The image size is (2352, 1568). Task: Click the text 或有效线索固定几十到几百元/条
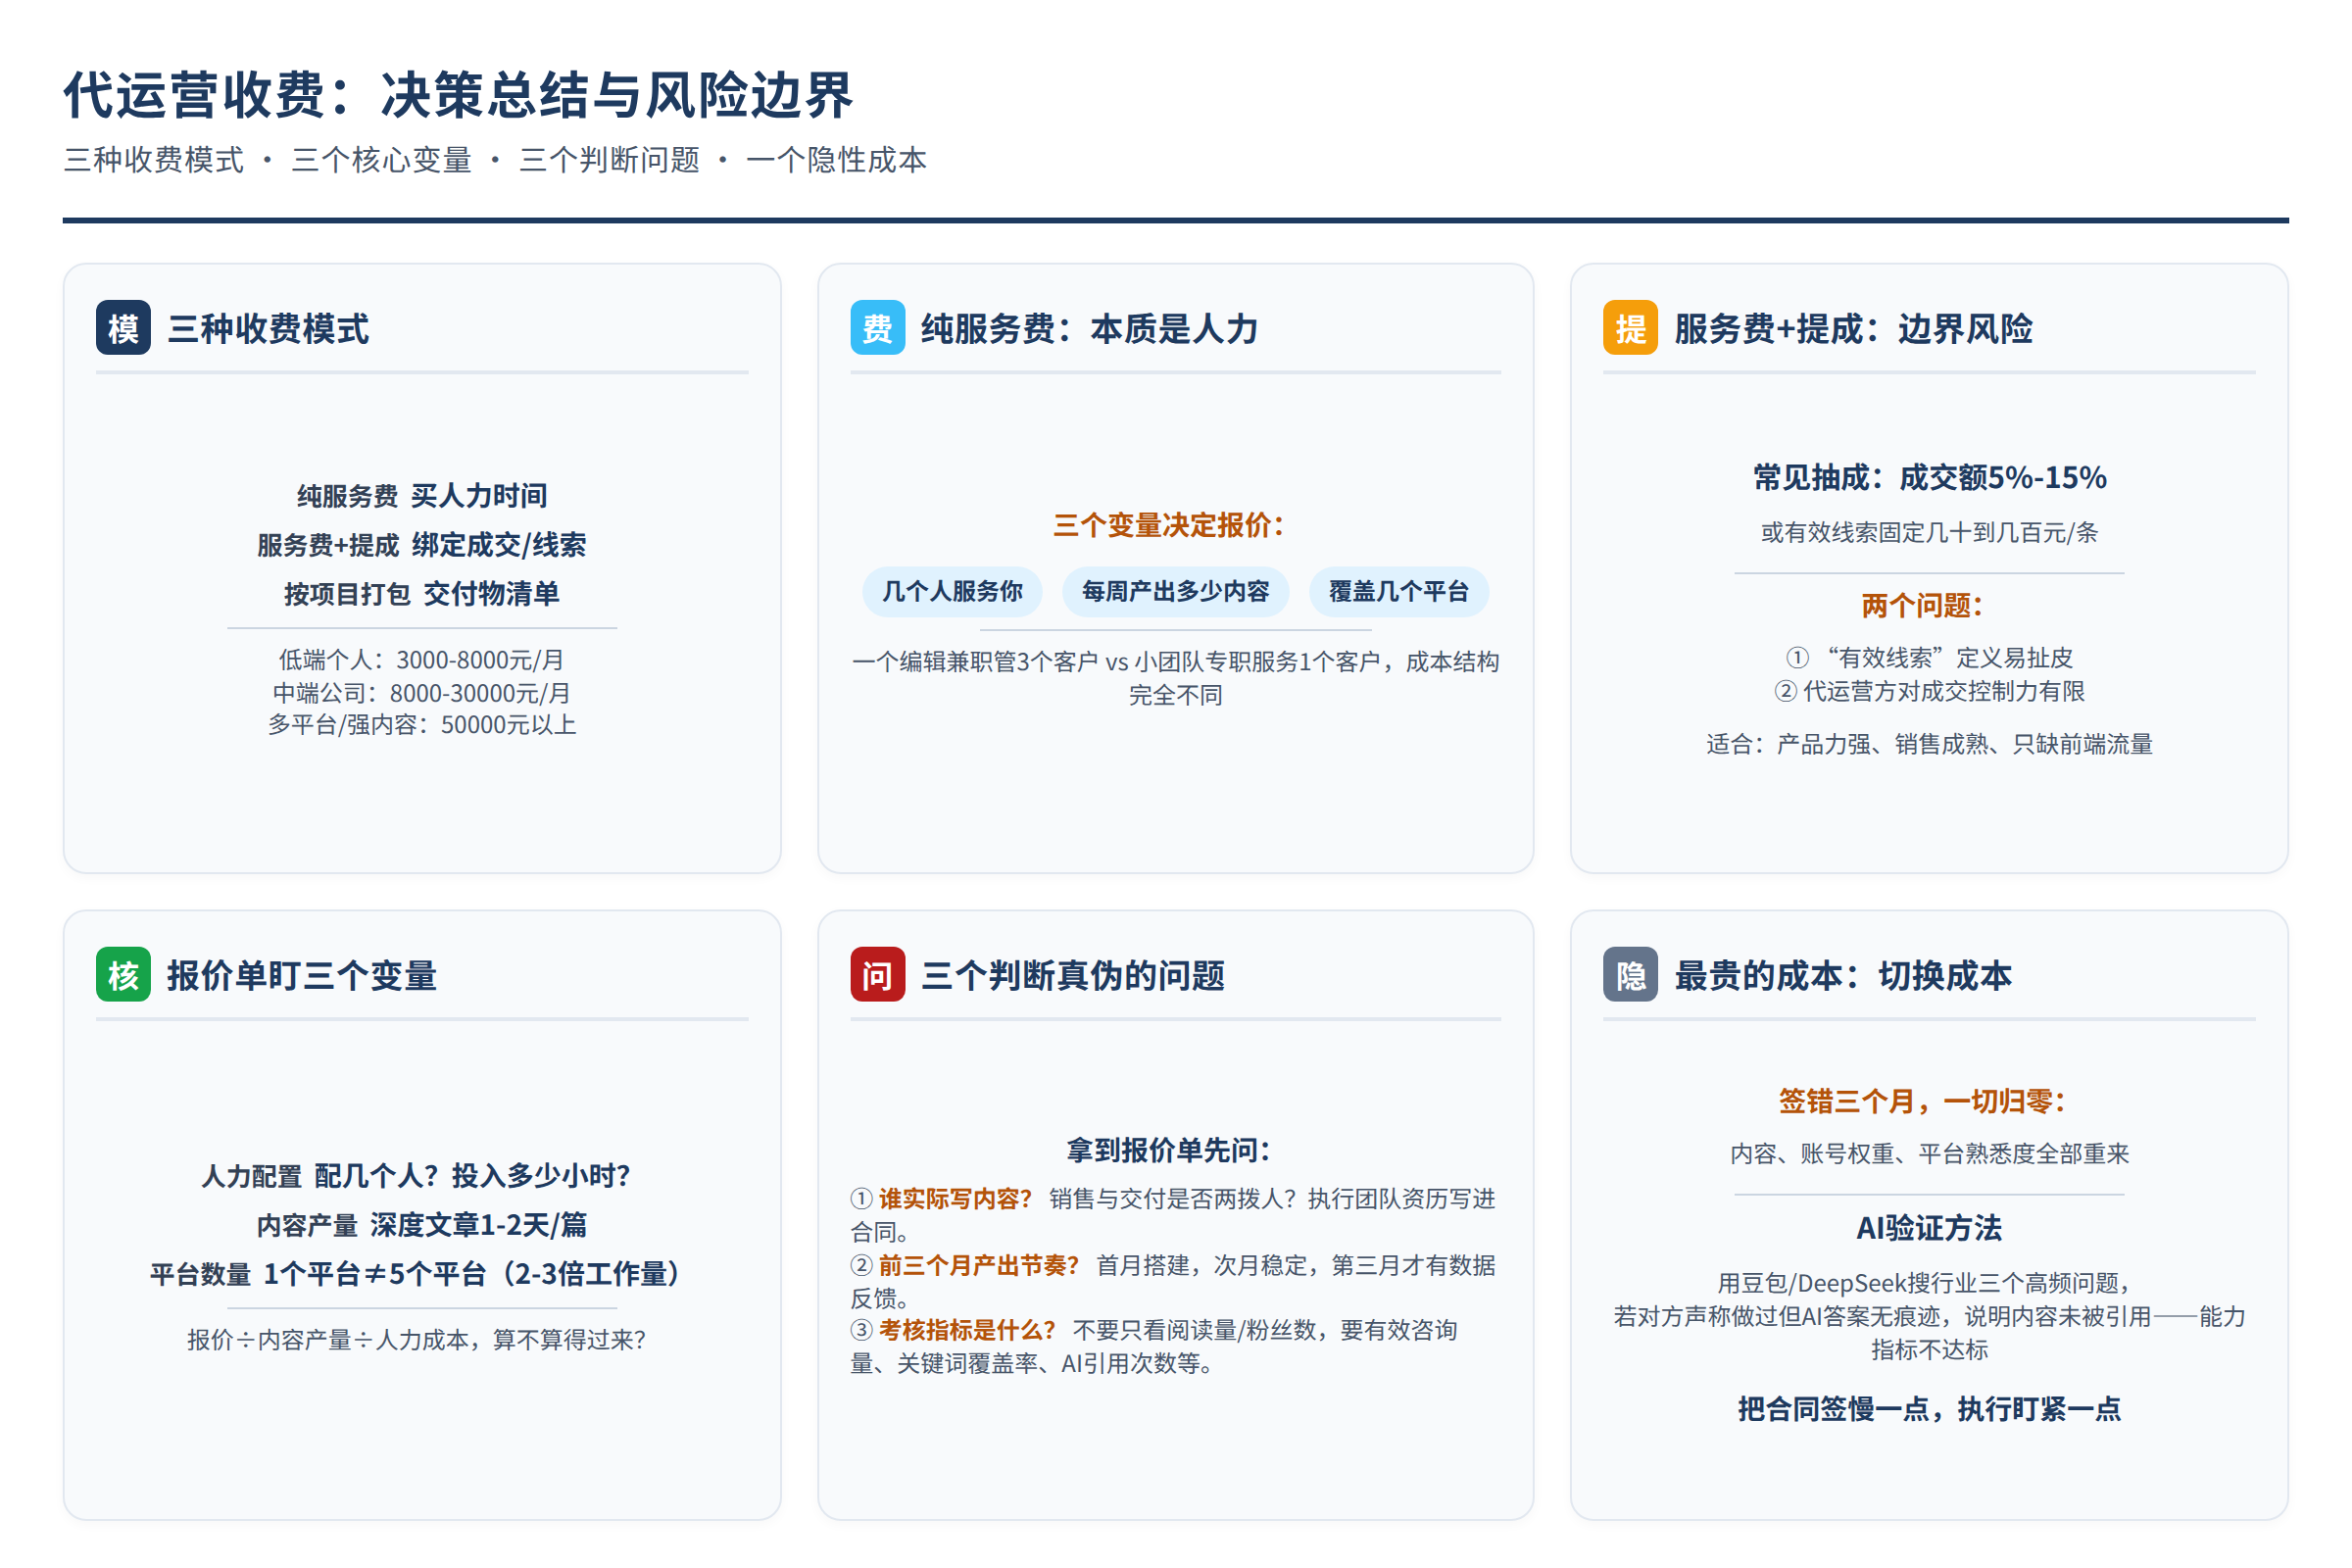tap(1929, 533)
